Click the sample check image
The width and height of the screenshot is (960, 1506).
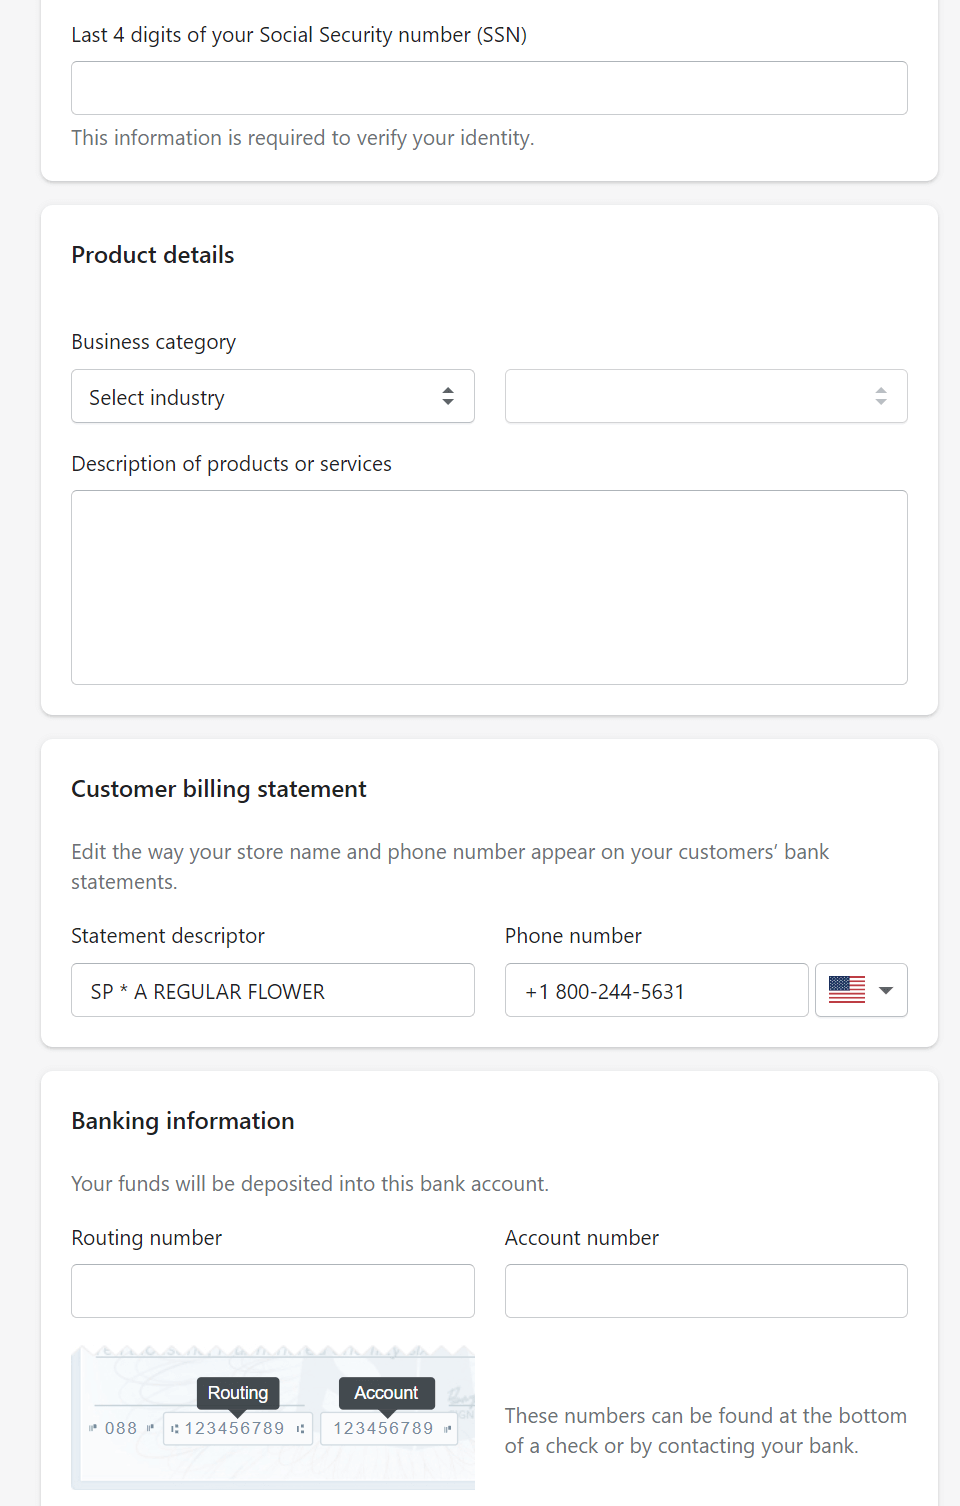272,1420
